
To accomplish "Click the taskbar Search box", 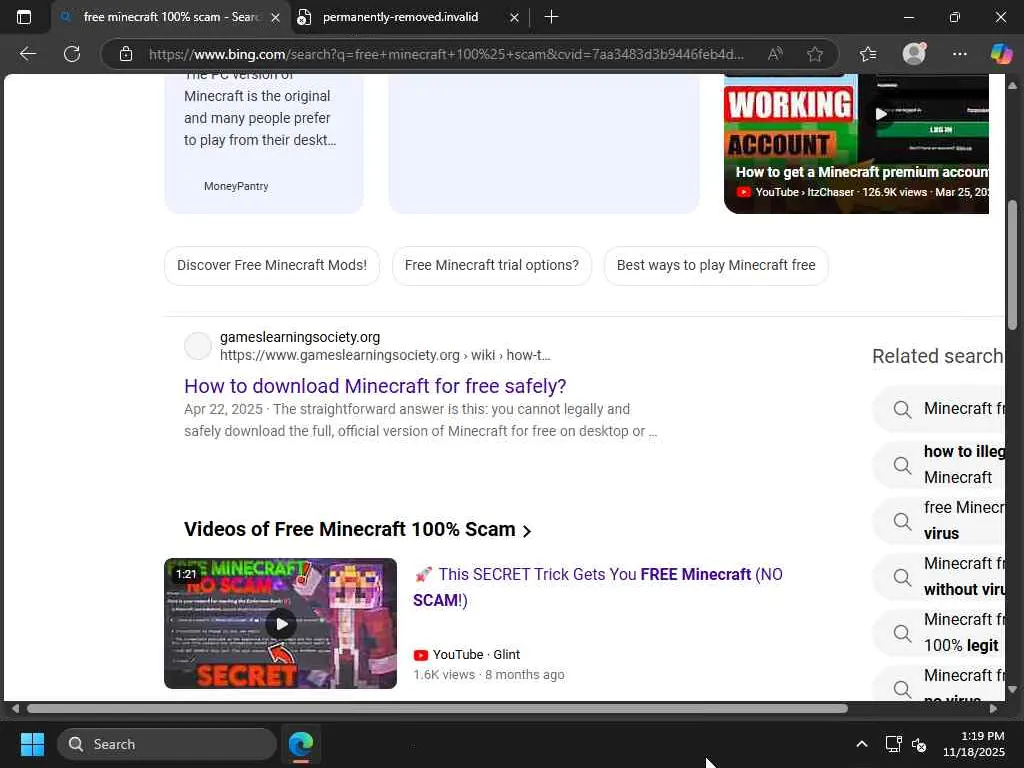I will coord(167,744).
